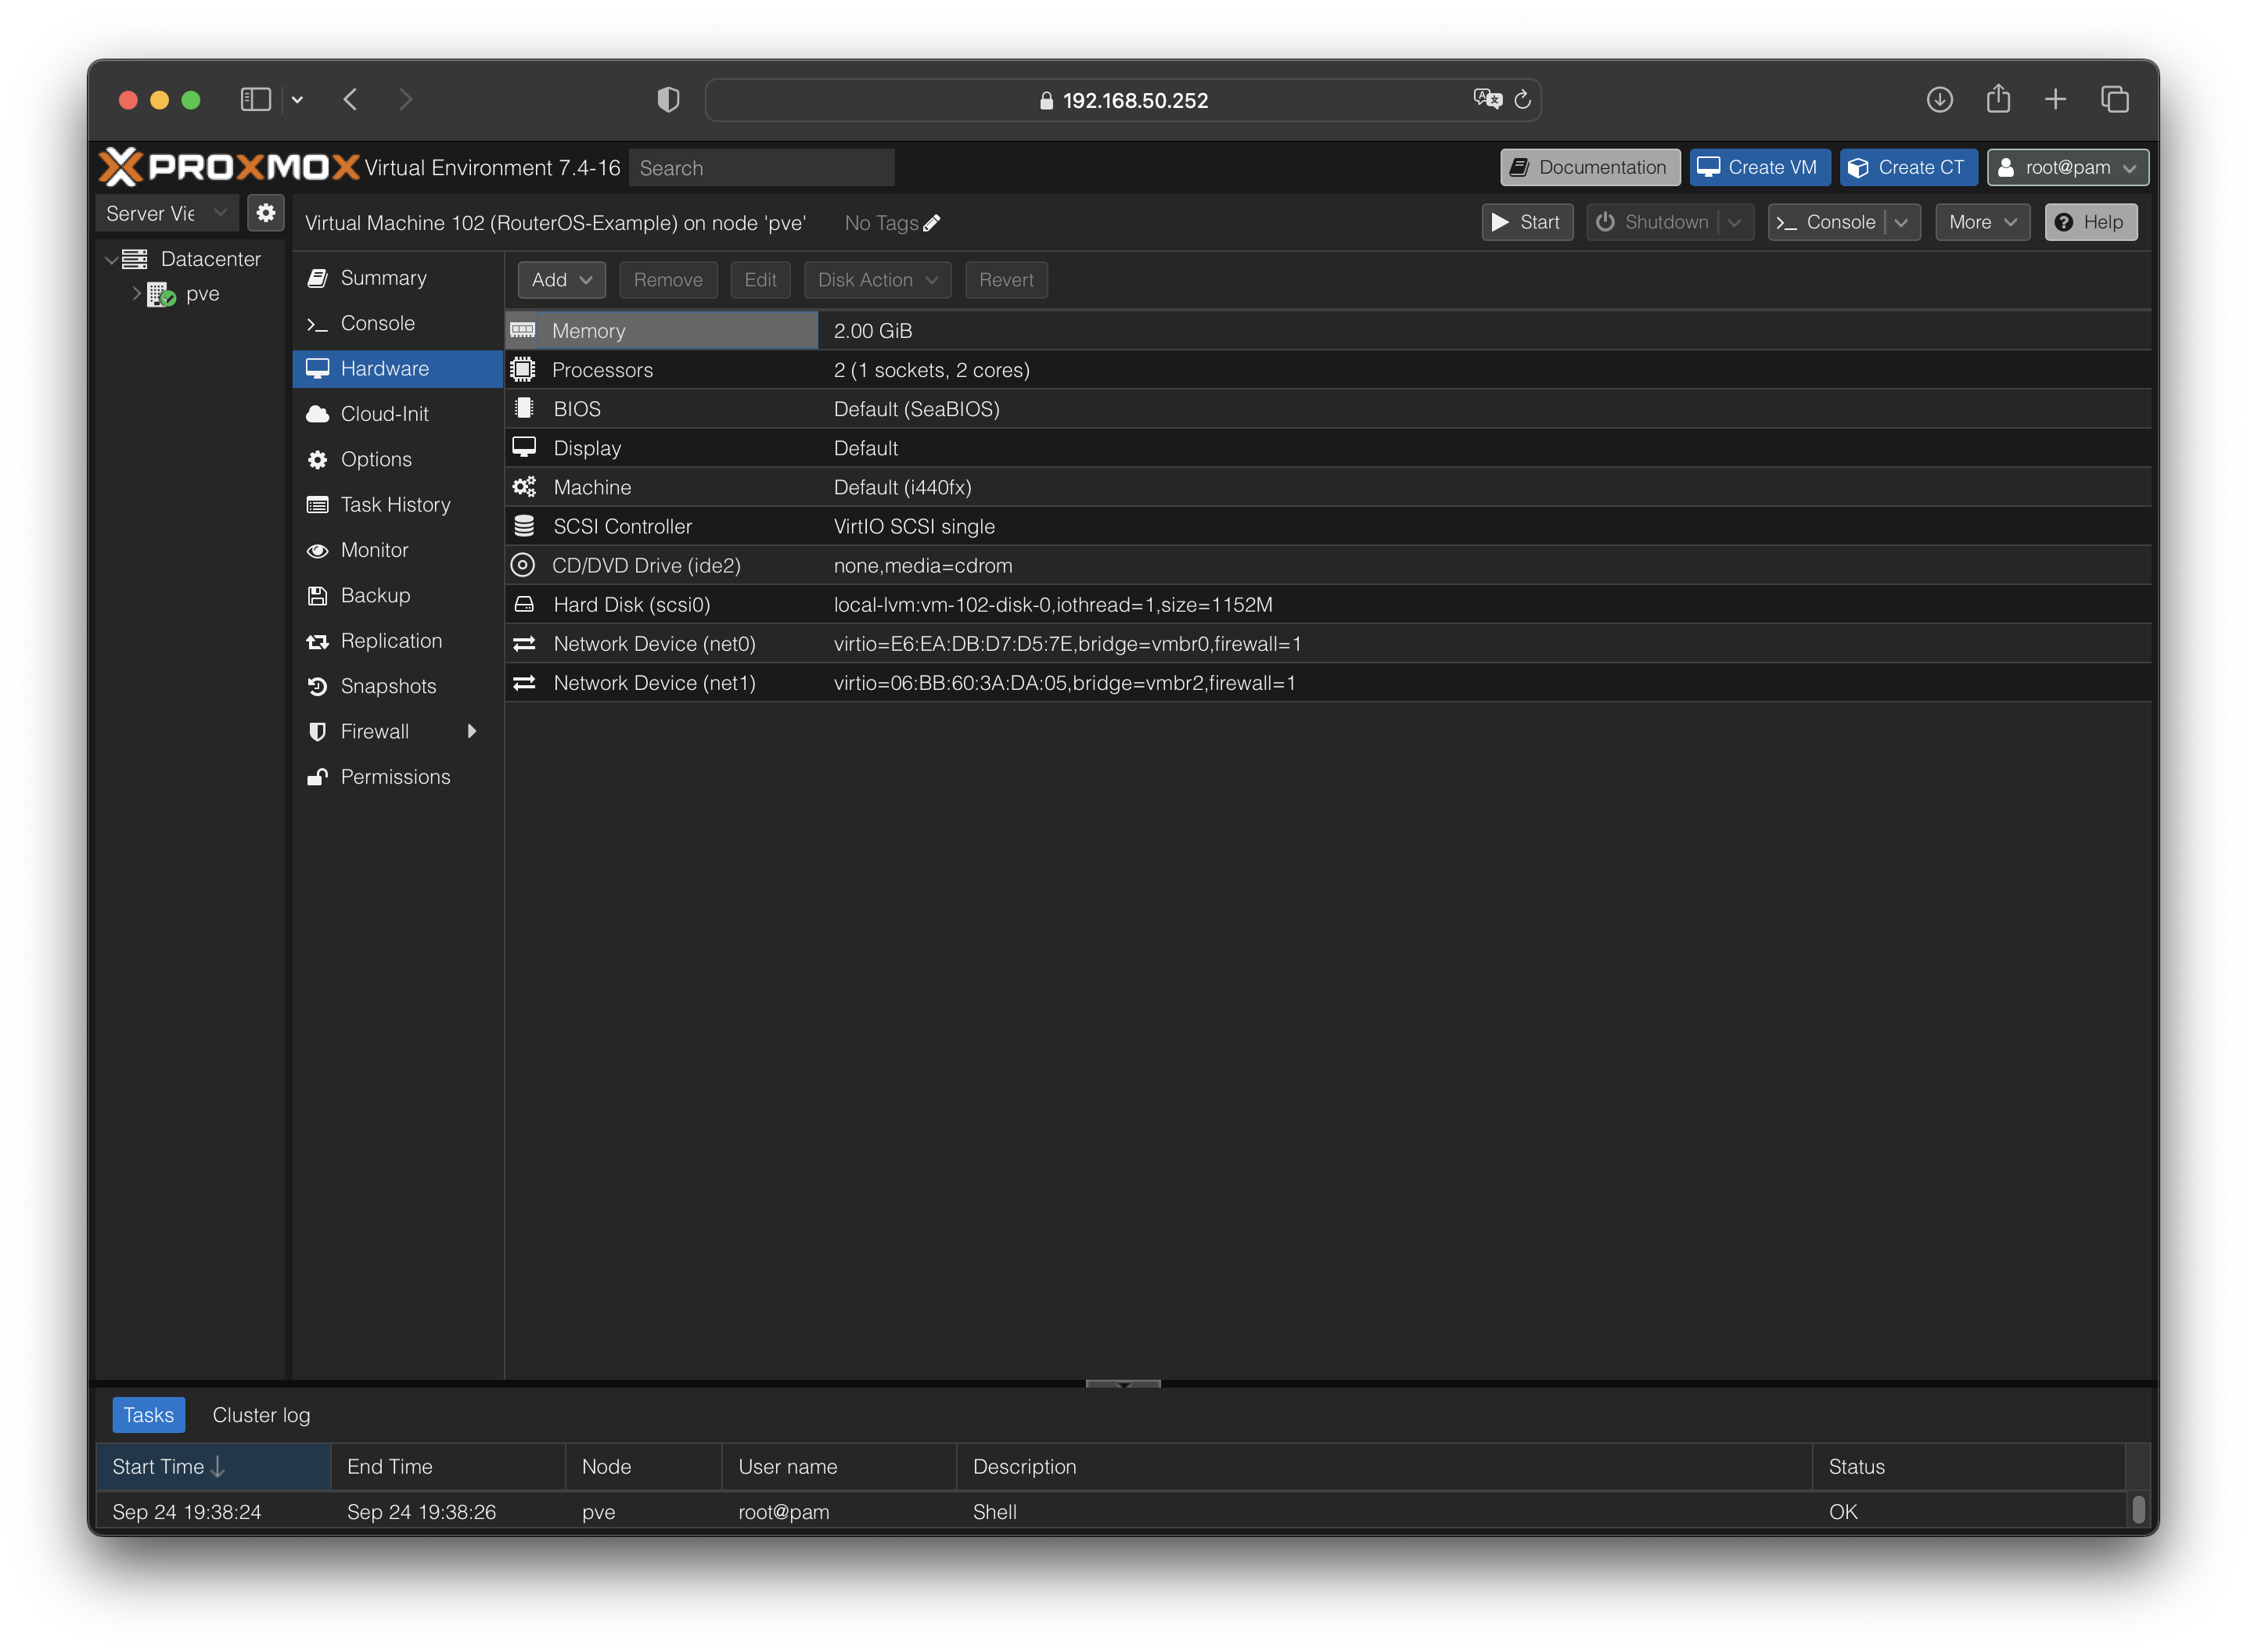Click the Safari privacy shield icon
The width and height of the screenshot is (2247, 1652).
click(x=668, y=100)
